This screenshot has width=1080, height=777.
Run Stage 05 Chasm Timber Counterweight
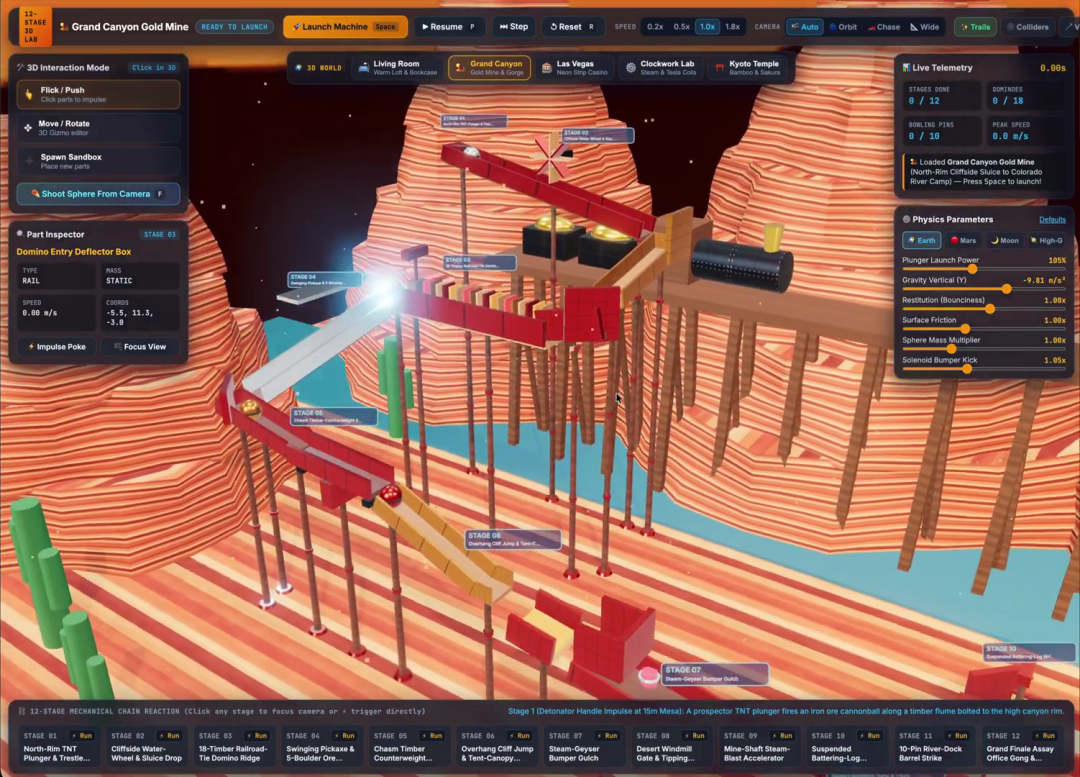[431, 736]
